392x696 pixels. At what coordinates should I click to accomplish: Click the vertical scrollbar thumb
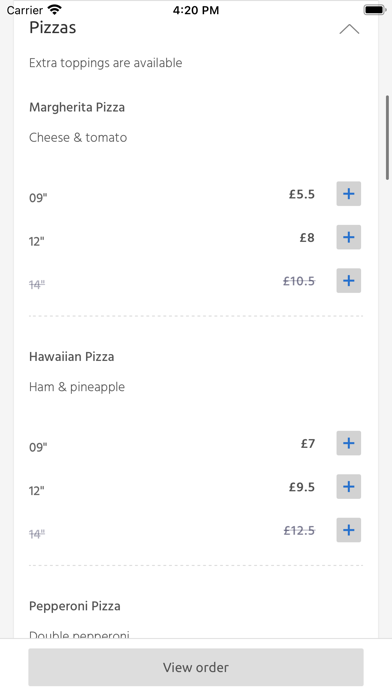(387, 138)
